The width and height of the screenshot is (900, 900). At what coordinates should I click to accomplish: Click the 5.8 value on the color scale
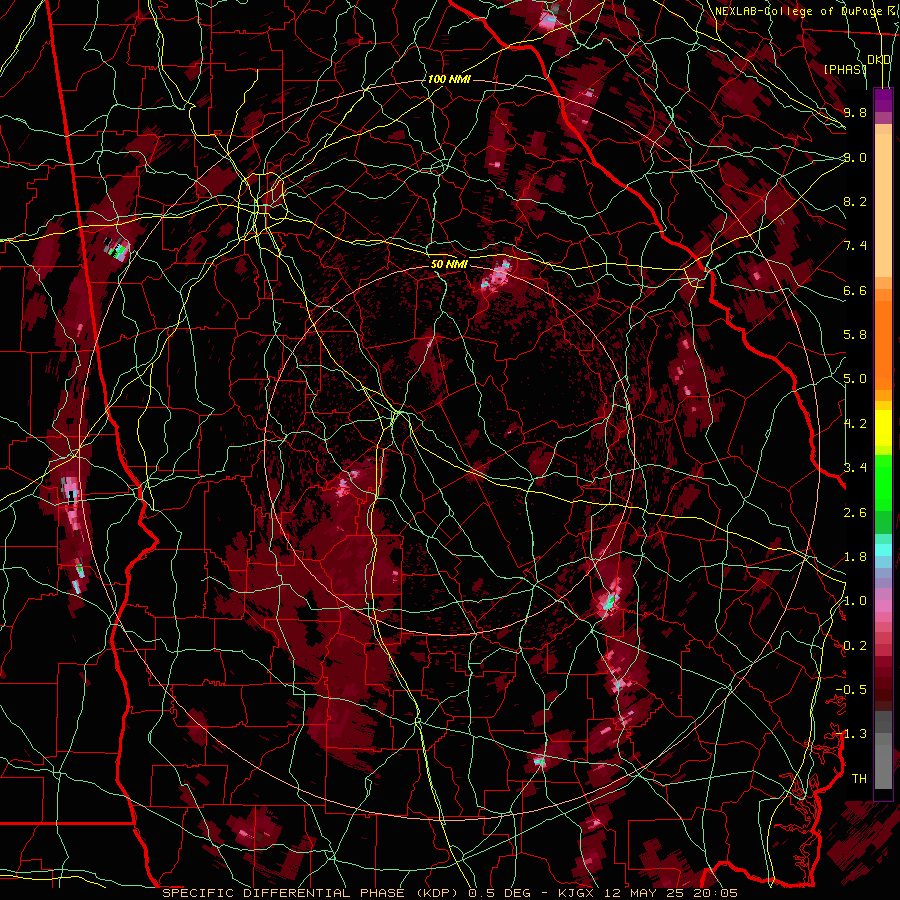(855, 335)
